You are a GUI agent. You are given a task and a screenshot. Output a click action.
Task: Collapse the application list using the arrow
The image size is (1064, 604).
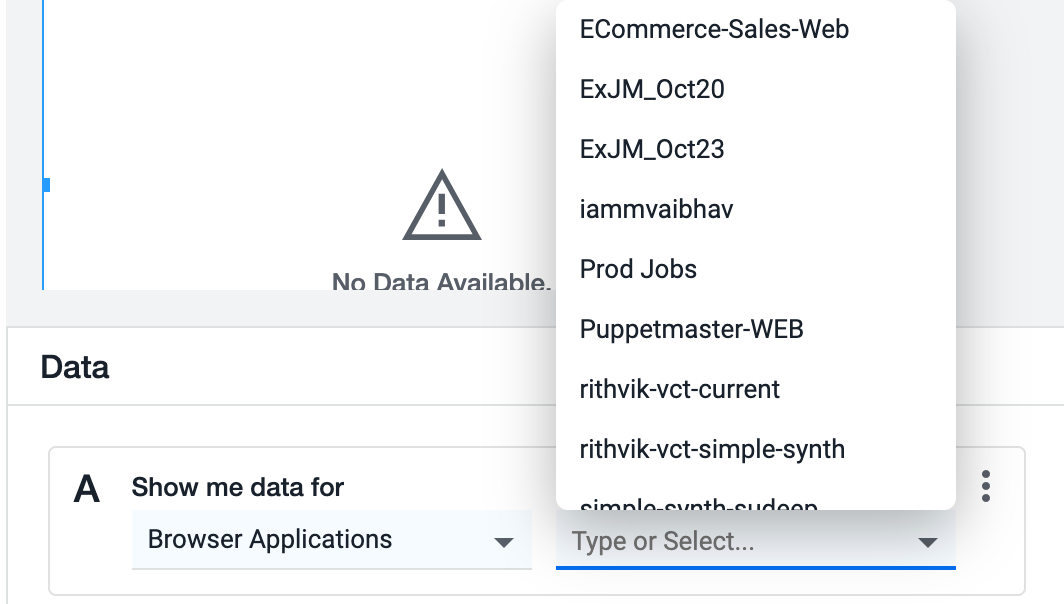click(x=927, y=542)
